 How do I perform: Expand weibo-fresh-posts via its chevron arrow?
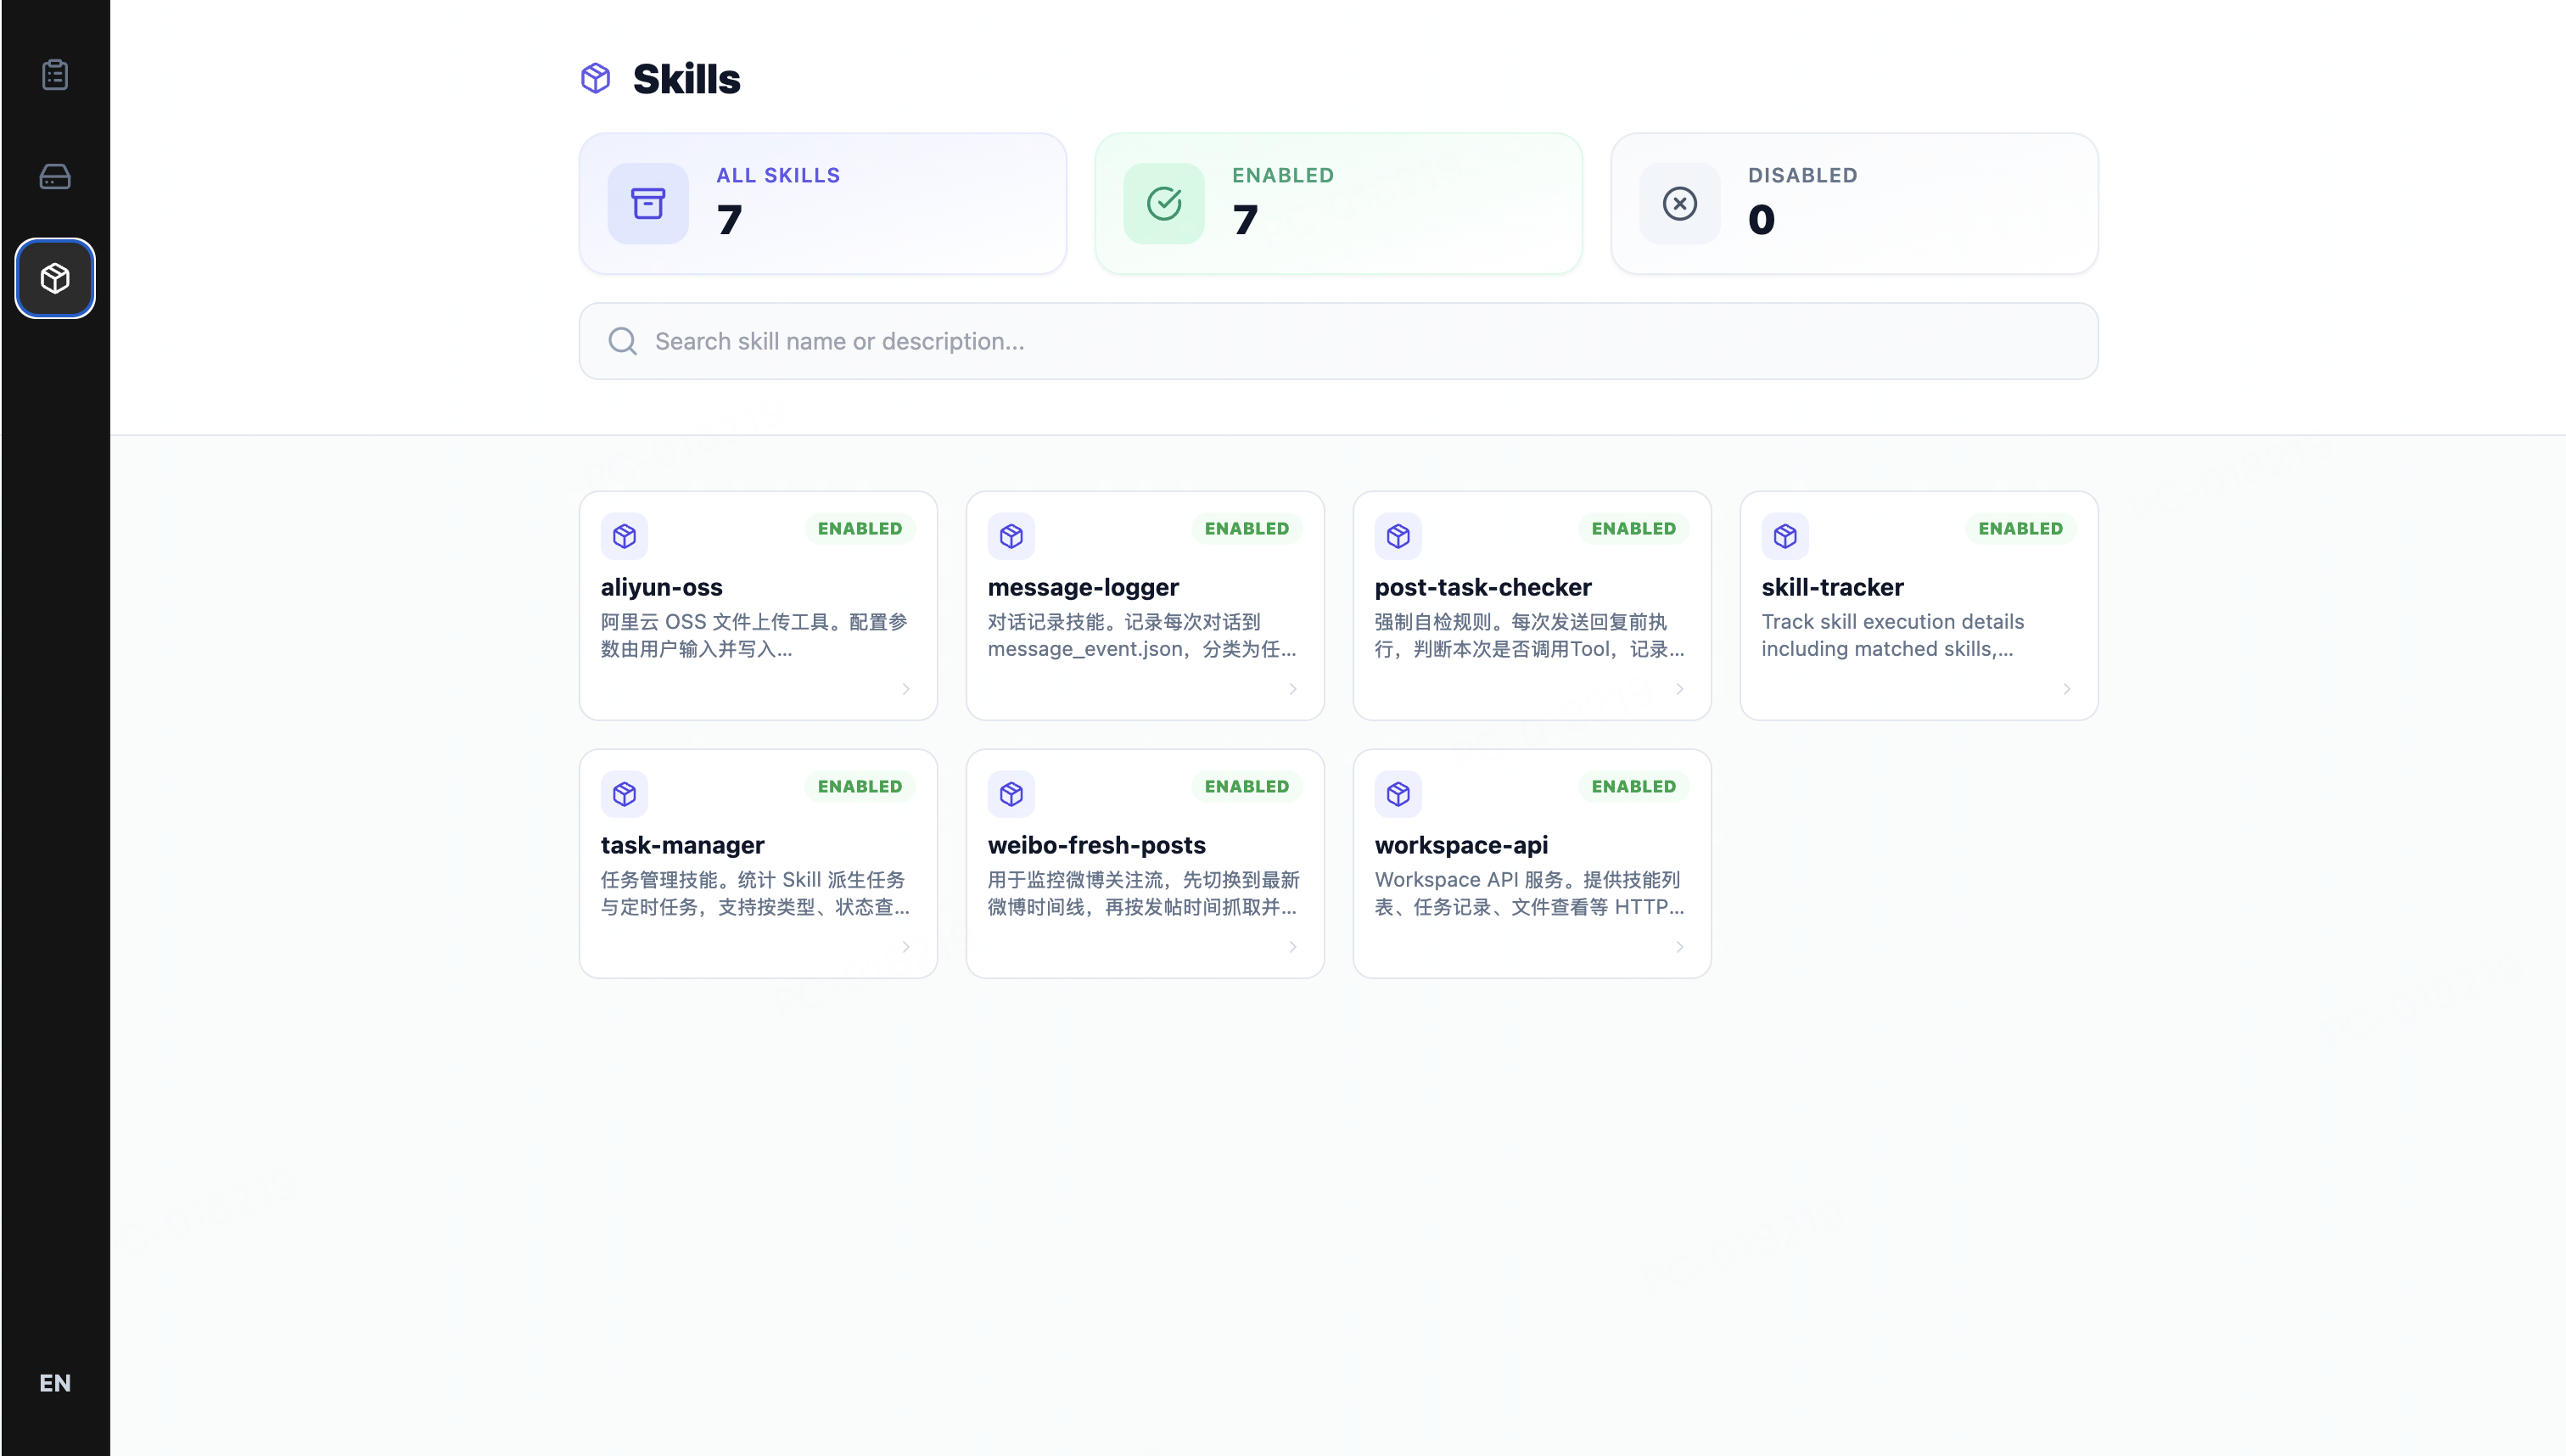[x=1293, y=947]
